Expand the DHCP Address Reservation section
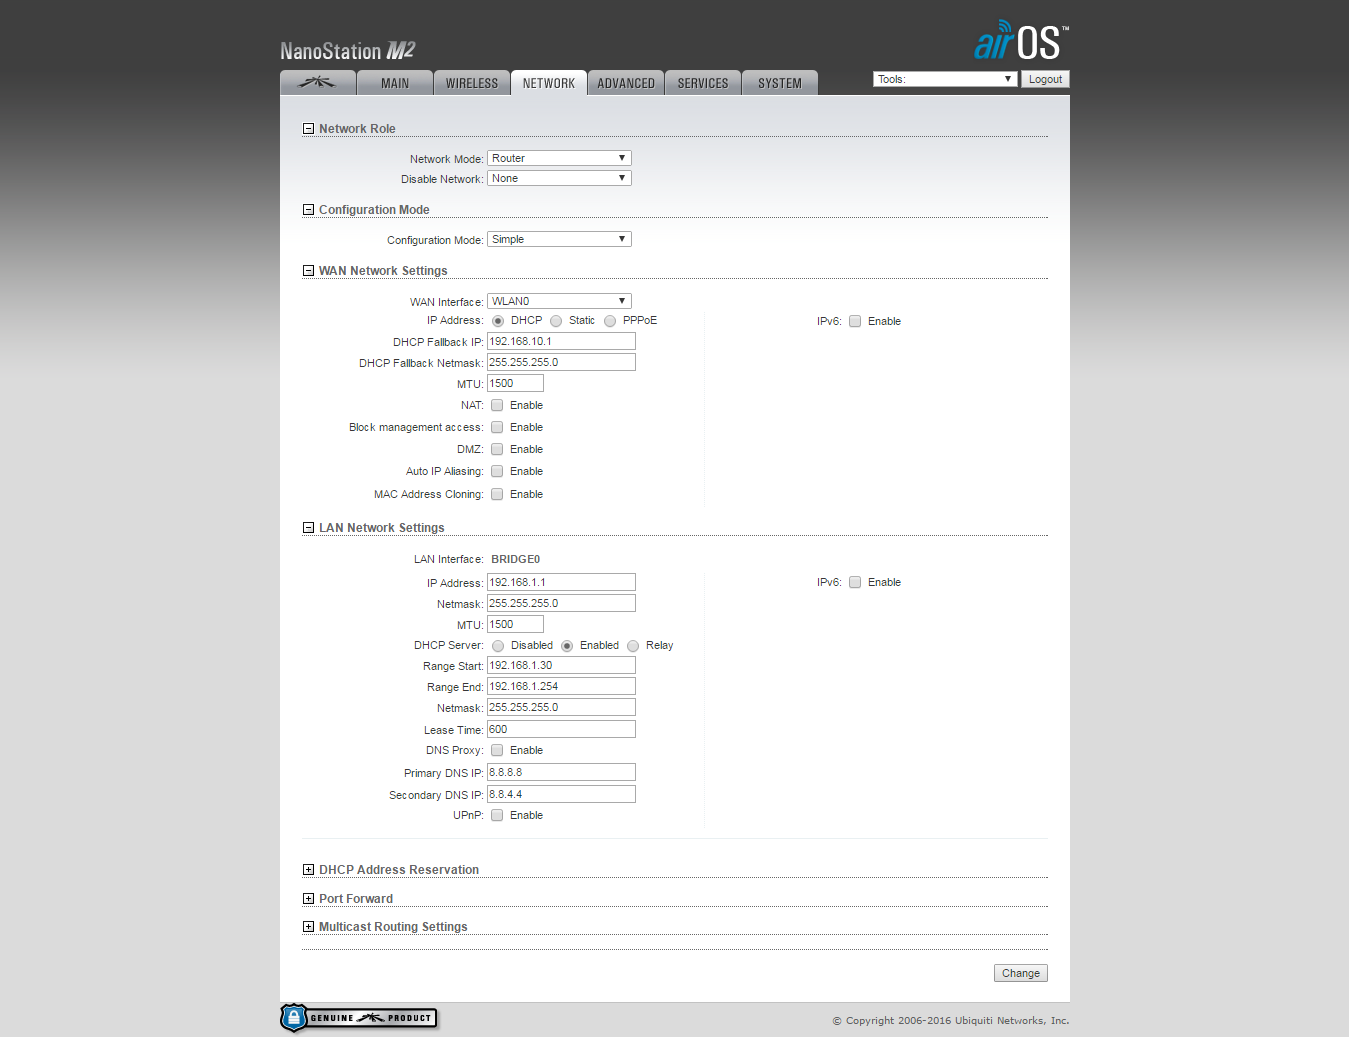Screen dimensions: 1349x1037 click(x=308, y=870)
